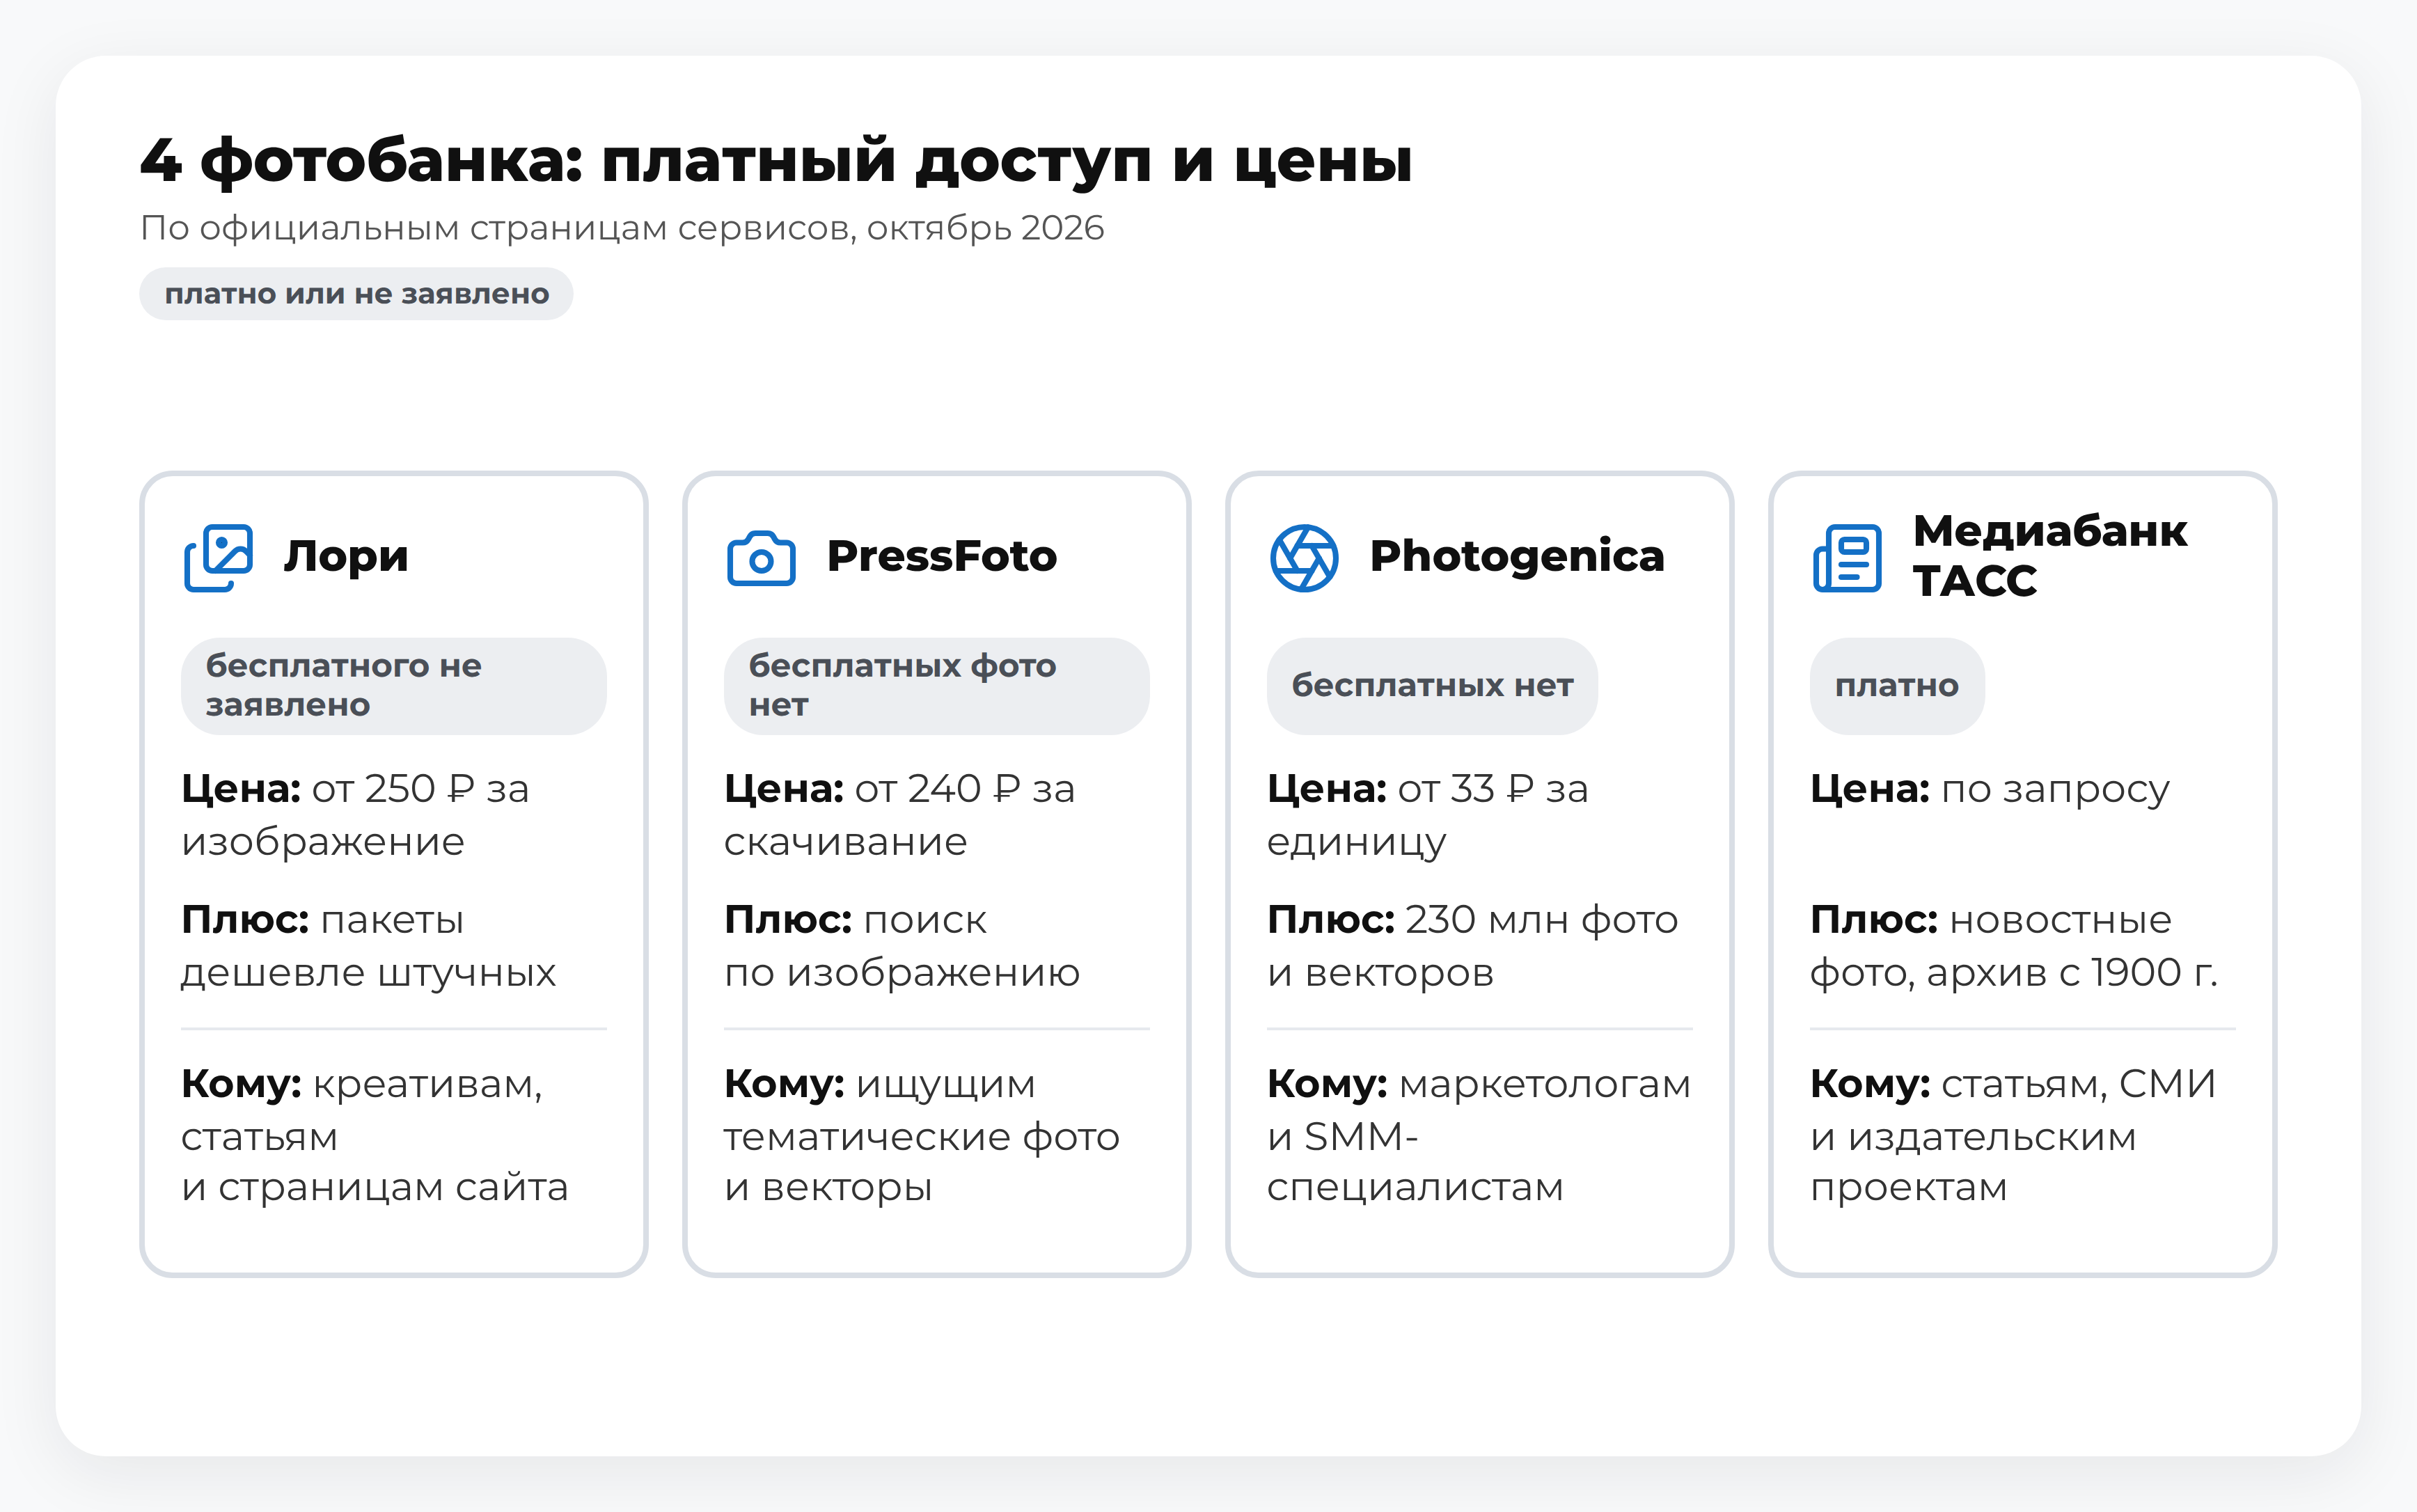Screen dimensions: 2417x1512
Task: Click the Медиабанк ТАСС card title
Action: pyautogui.click(x=2050, y=556)
